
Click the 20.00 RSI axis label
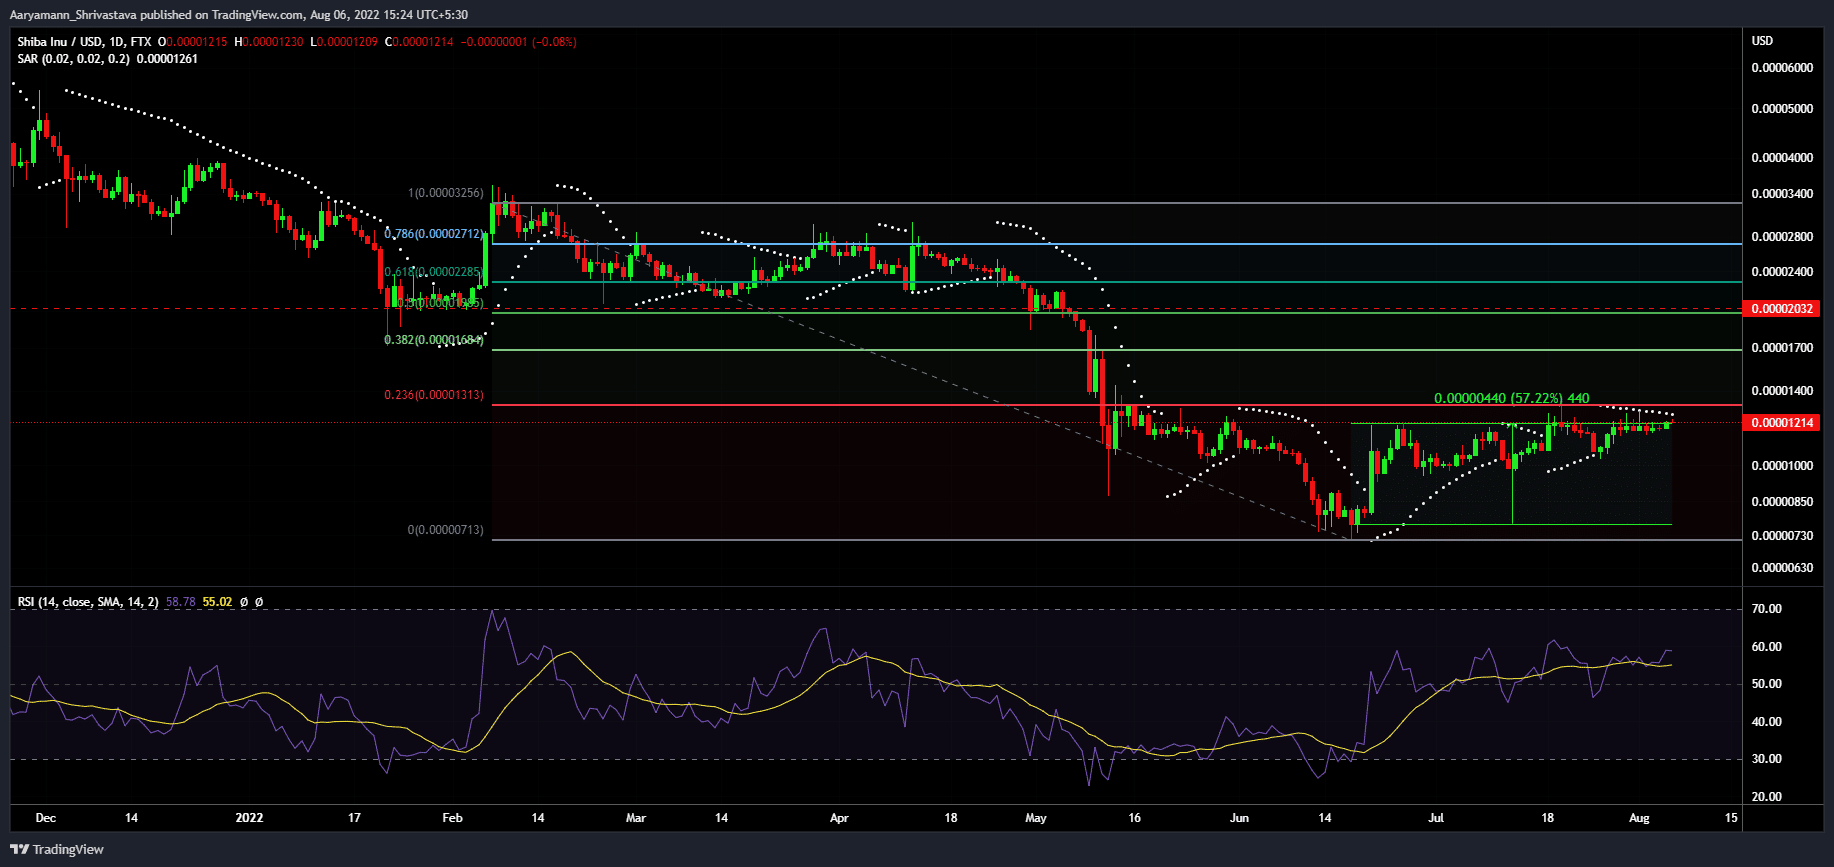coord(1767,797)
